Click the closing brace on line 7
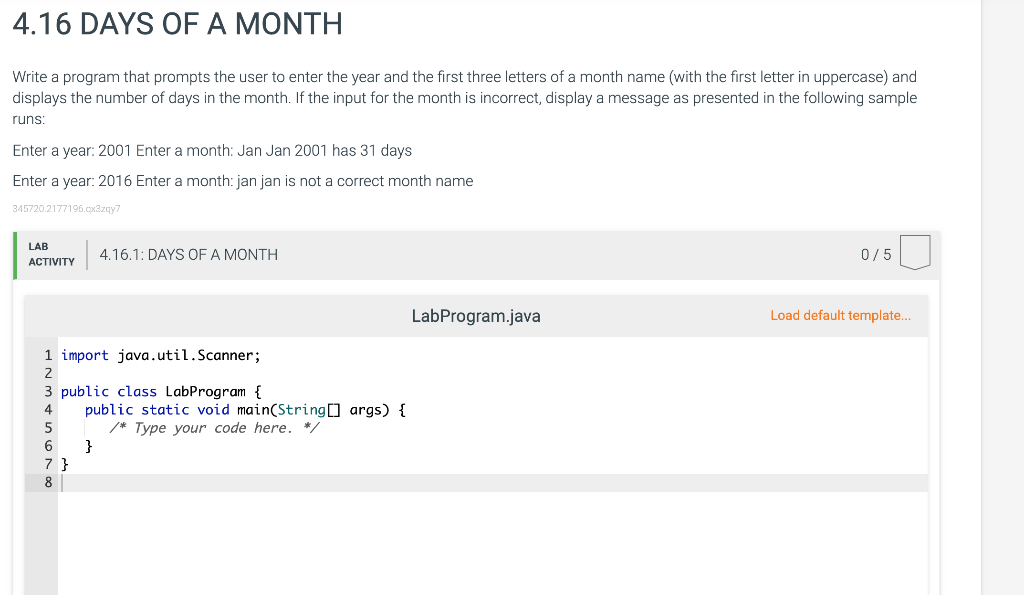The height and width of the screenshot is (595, 1024). (x=63, y=463)
